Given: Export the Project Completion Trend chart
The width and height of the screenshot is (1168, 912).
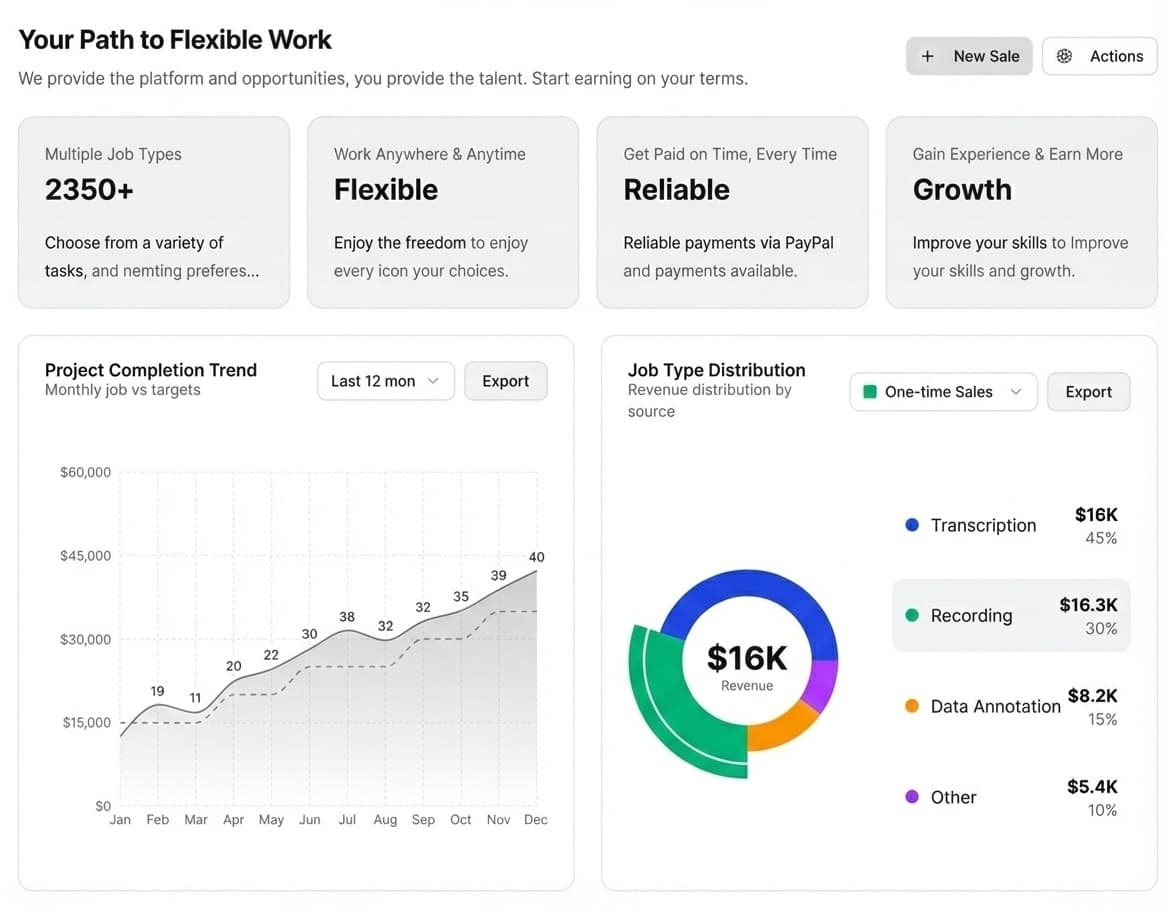Looking at the screenshot, I should [x=506, y=381].
